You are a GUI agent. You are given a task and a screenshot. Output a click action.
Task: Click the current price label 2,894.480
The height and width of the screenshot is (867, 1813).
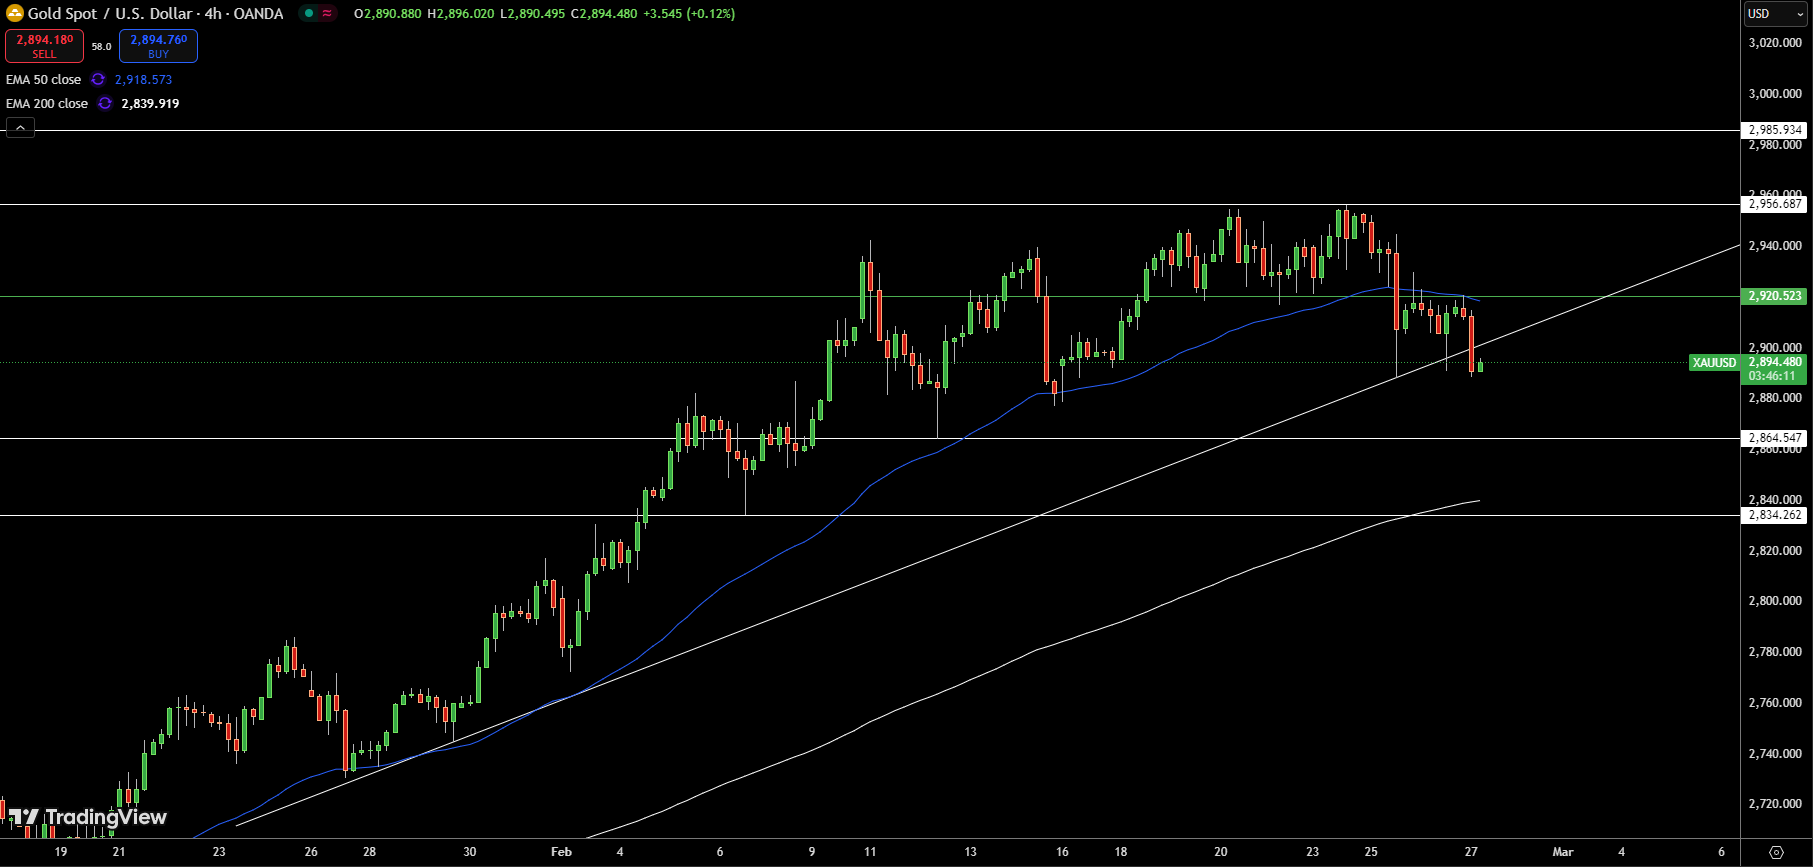[1775, 362]
